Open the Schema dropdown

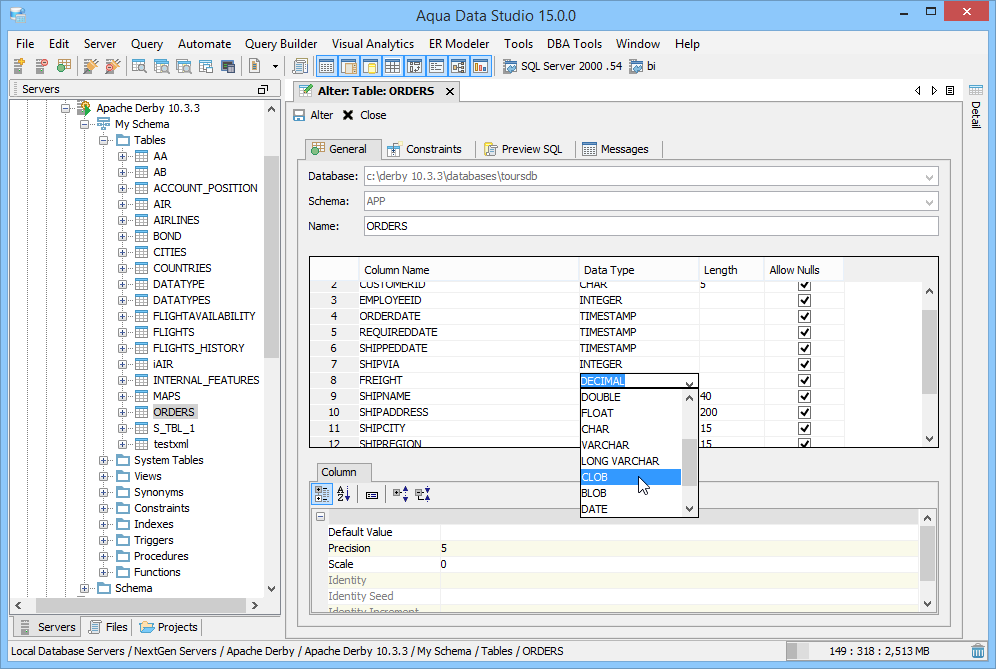point(929,202)
